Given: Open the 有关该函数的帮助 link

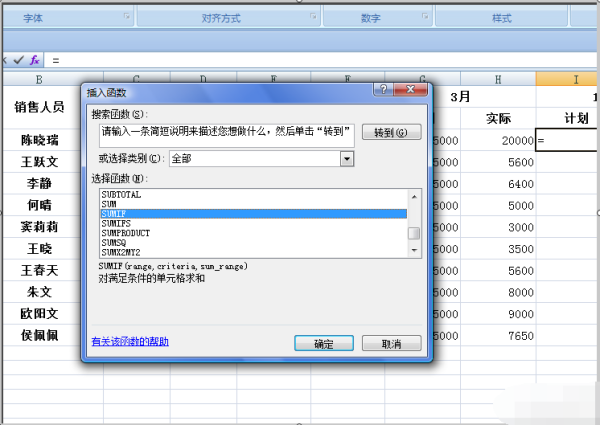Looking at the screenshot, I should click(x=130, y=342).
